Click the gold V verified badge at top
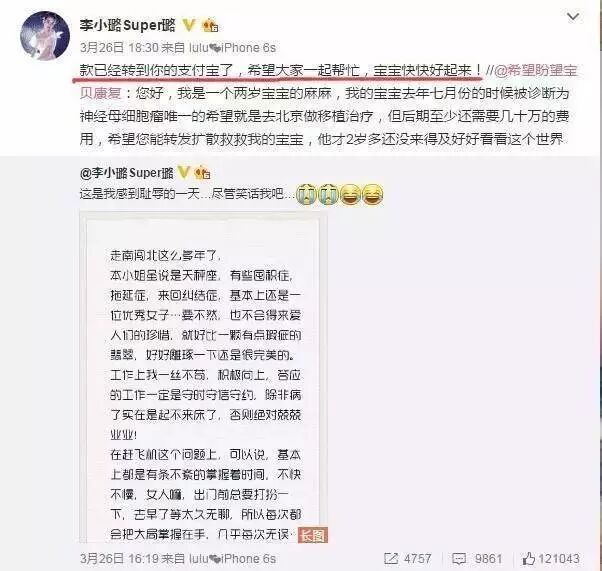 188,25
